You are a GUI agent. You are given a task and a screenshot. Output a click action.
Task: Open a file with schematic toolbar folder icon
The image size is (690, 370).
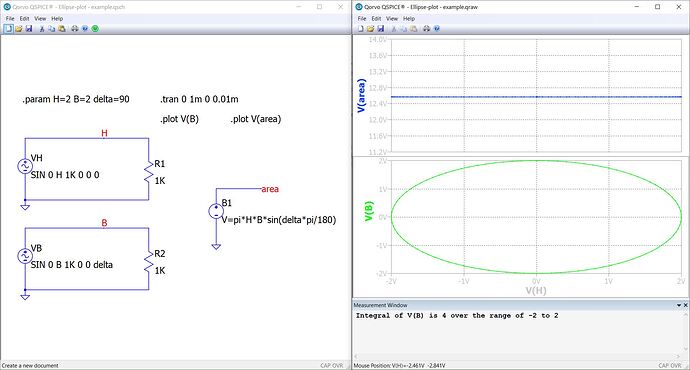point(18,29)
